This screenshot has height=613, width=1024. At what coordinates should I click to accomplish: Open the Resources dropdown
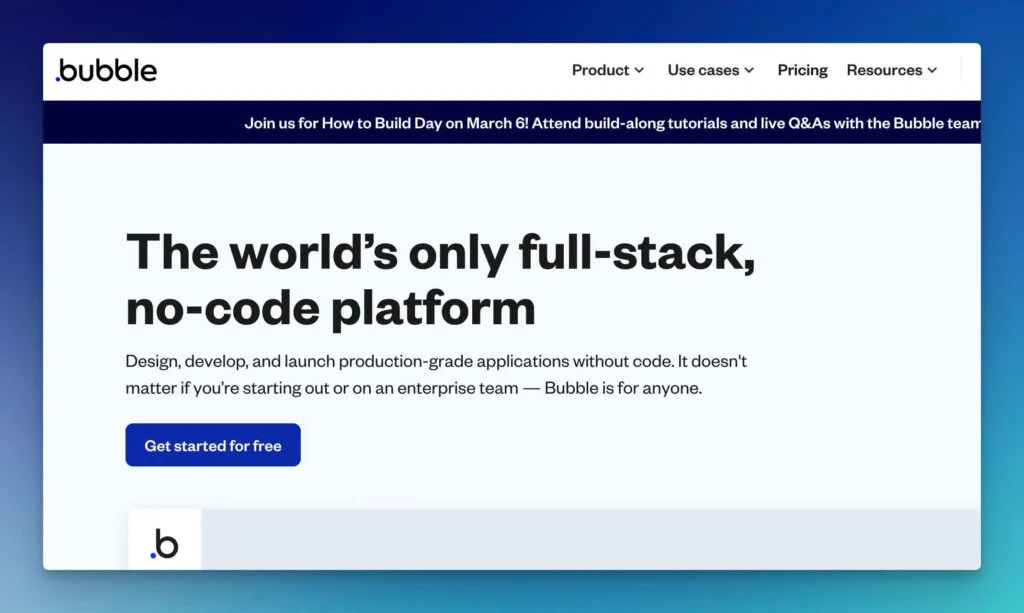point(891,70)
